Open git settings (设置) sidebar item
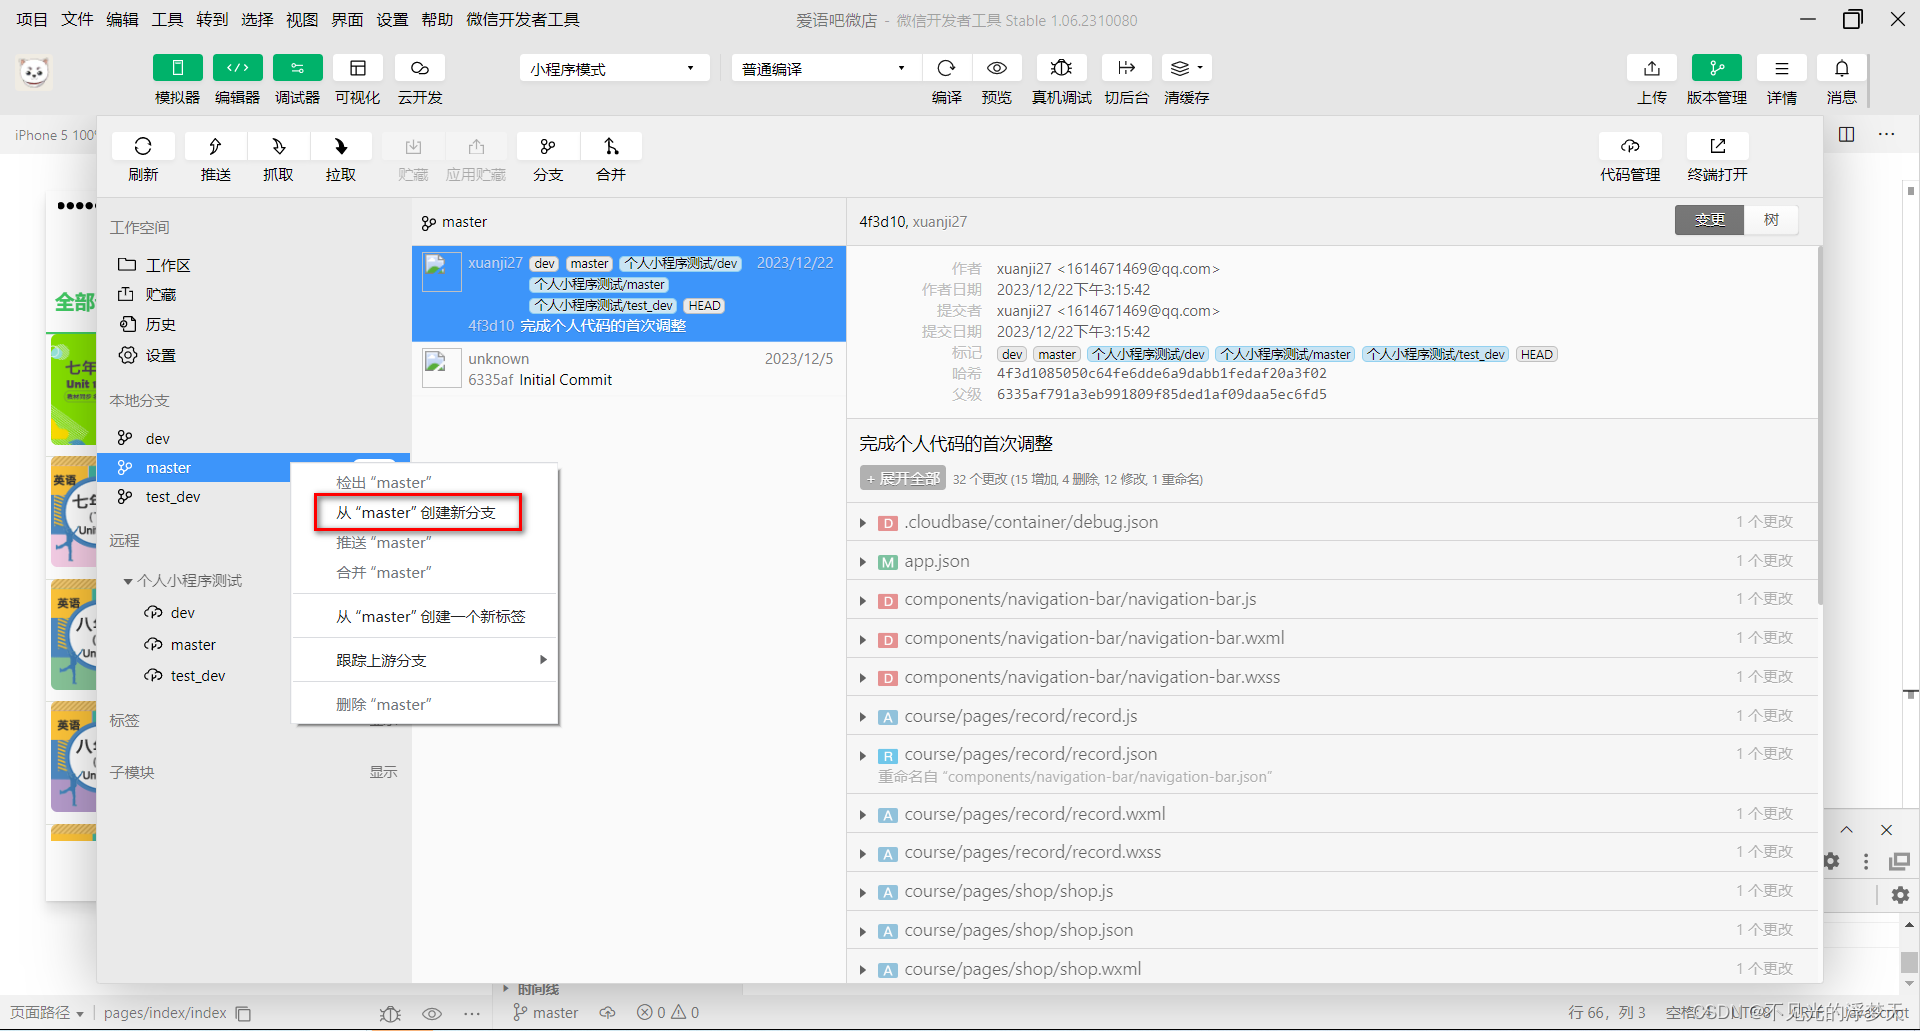1920x1031 pixels. (x=254, y=356)
